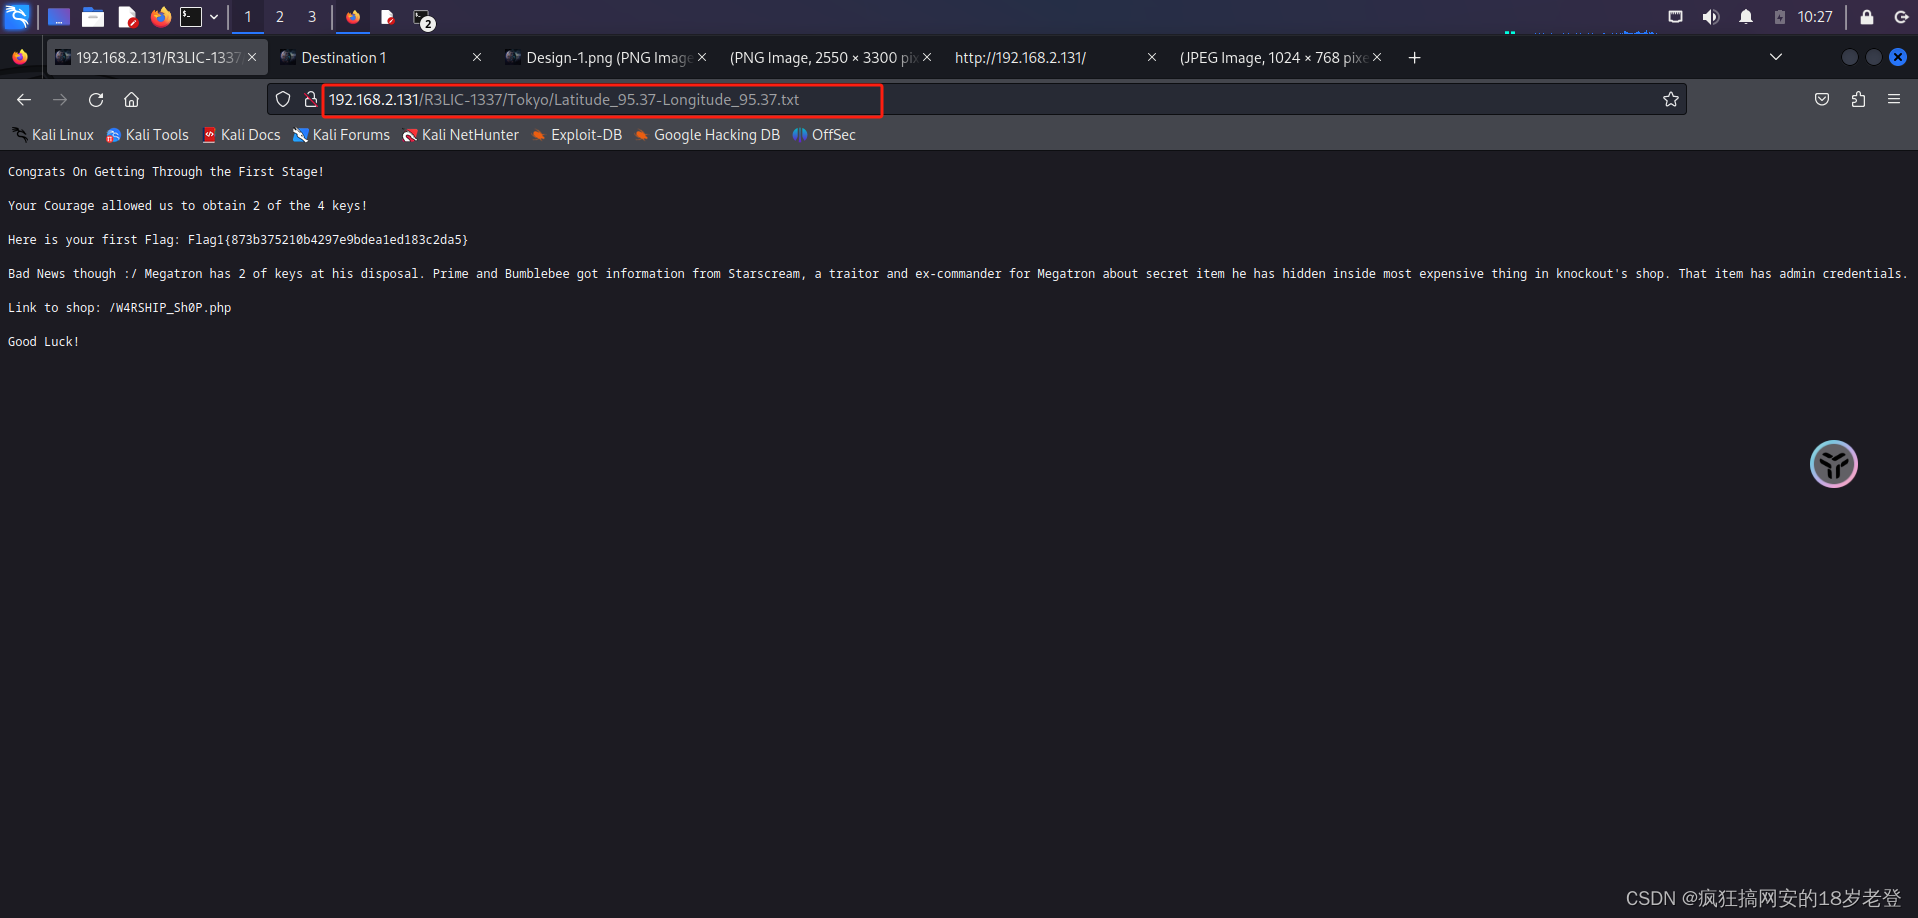Bookmark this page with star icon
The image size is (1918, 918).
coord(1670,100)
